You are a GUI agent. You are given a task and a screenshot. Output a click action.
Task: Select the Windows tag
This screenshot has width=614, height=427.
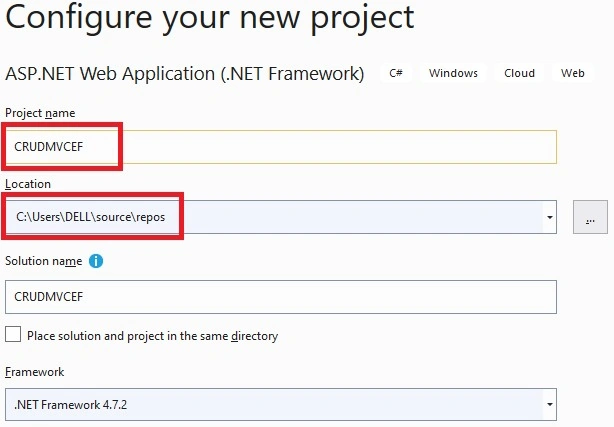coord(453,73)
